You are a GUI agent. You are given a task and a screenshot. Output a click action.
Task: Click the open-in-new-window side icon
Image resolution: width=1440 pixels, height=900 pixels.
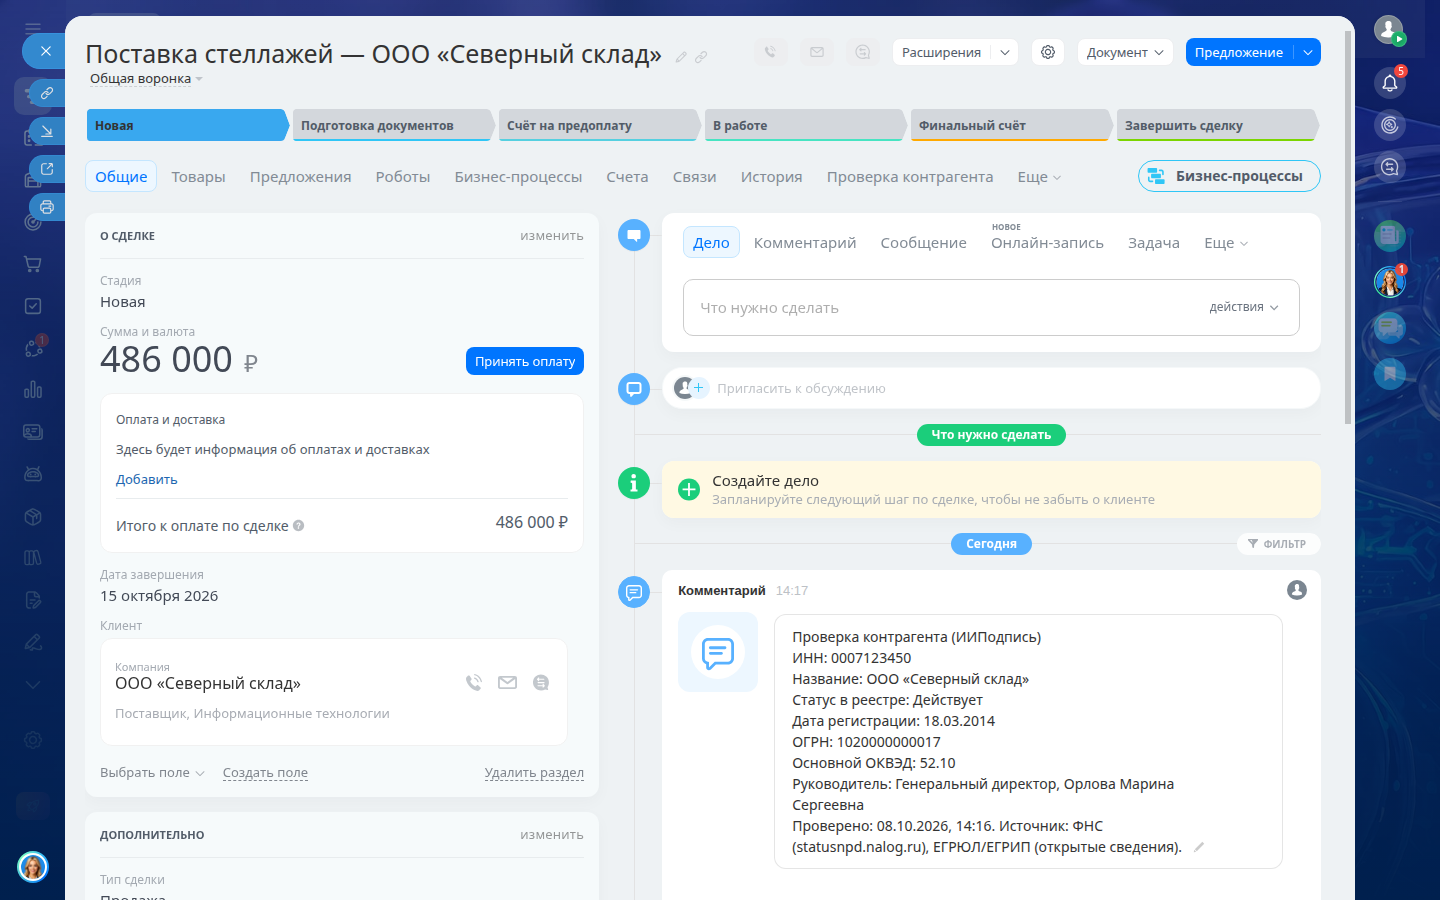pyautogui.click(x=46, y=169)
